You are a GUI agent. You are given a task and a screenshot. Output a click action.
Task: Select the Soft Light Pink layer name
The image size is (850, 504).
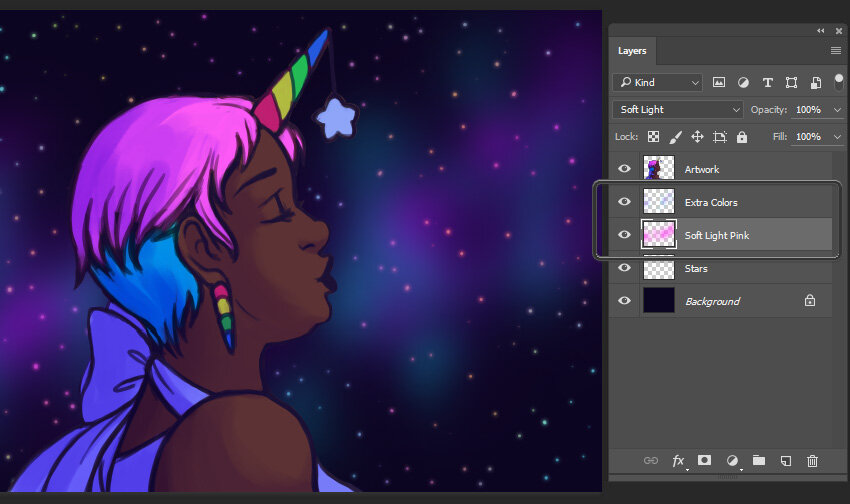[x=717, y=235]
